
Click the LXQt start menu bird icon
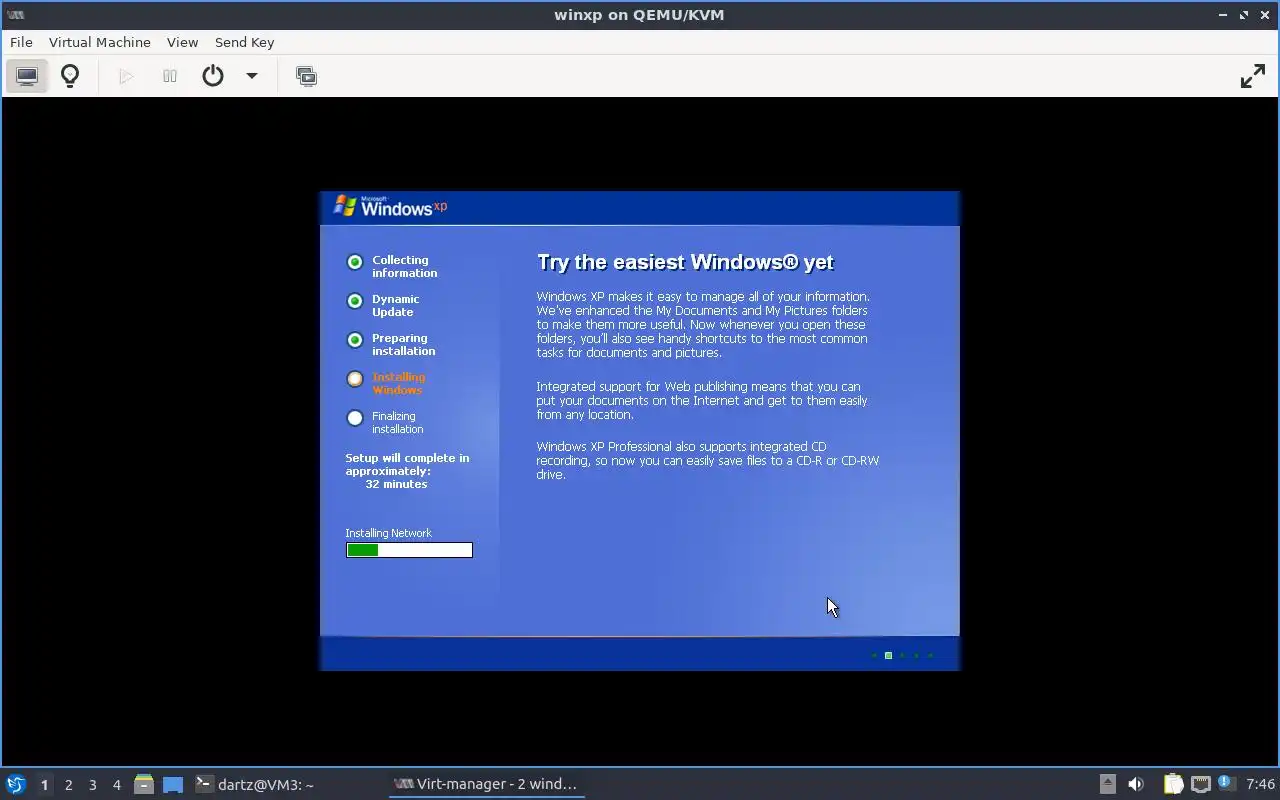16,785
